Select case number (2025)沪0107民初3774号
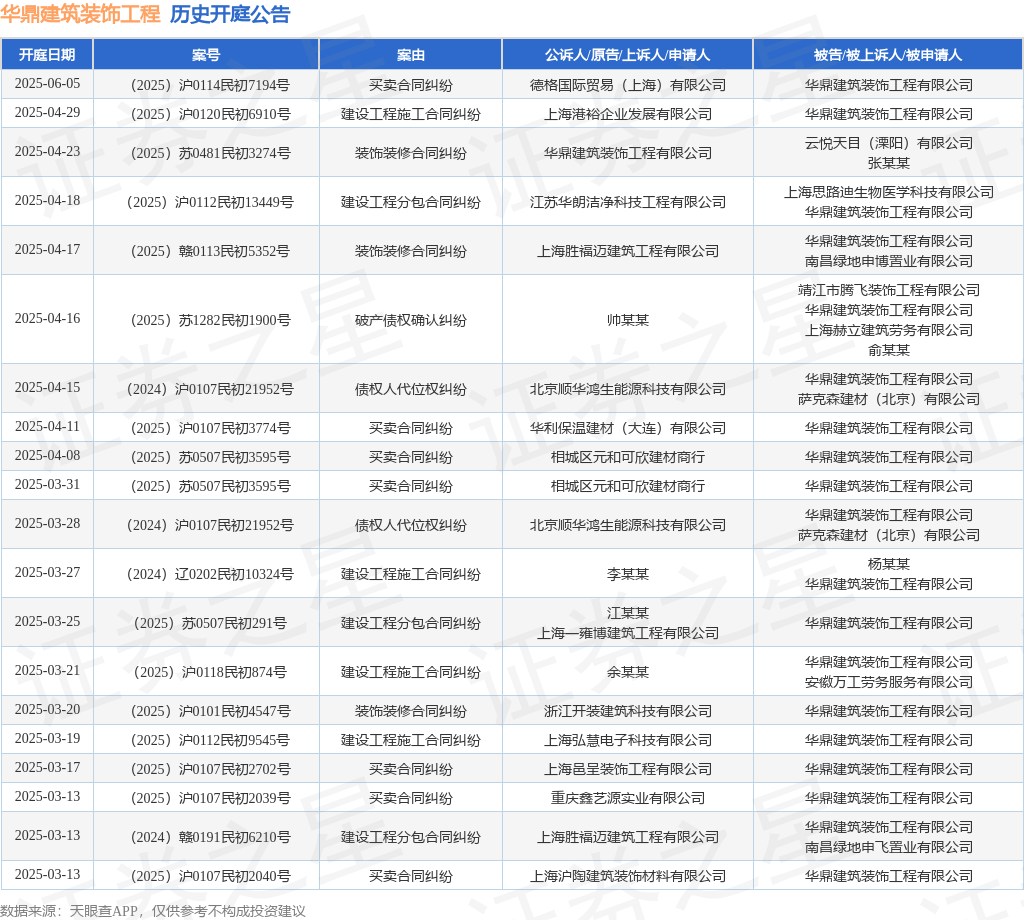The image size is (1024, 920). click(210, 428)
